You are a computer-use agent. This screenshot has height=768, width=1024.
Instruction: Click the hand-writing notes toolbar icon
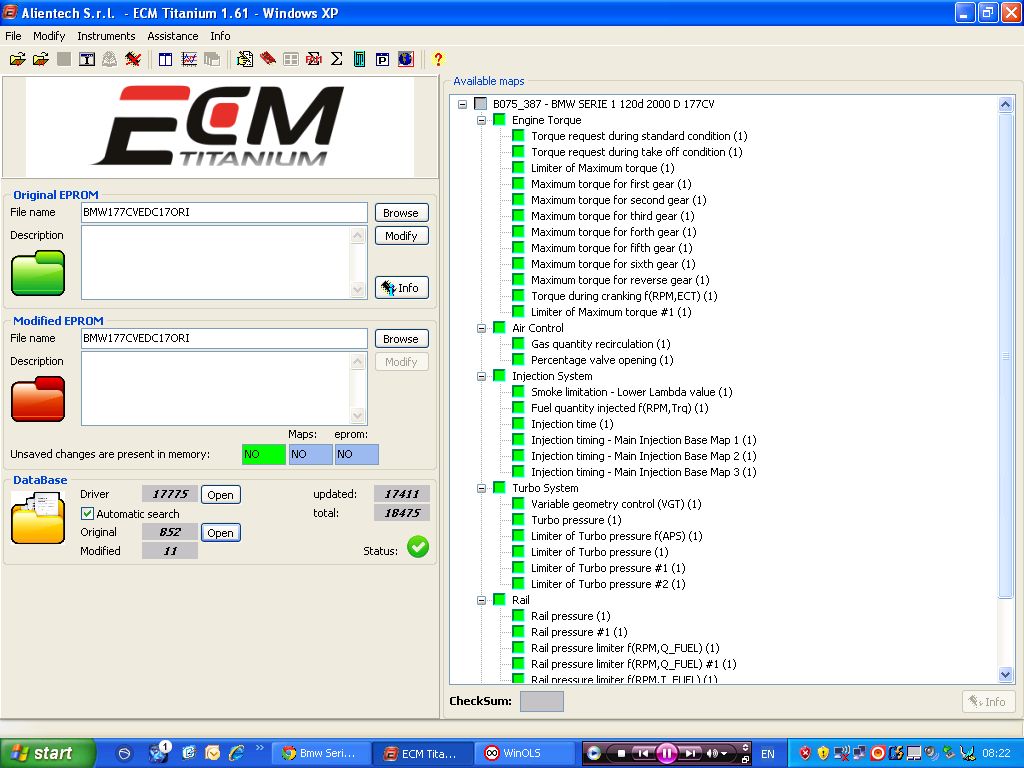[x=245, y=59]
